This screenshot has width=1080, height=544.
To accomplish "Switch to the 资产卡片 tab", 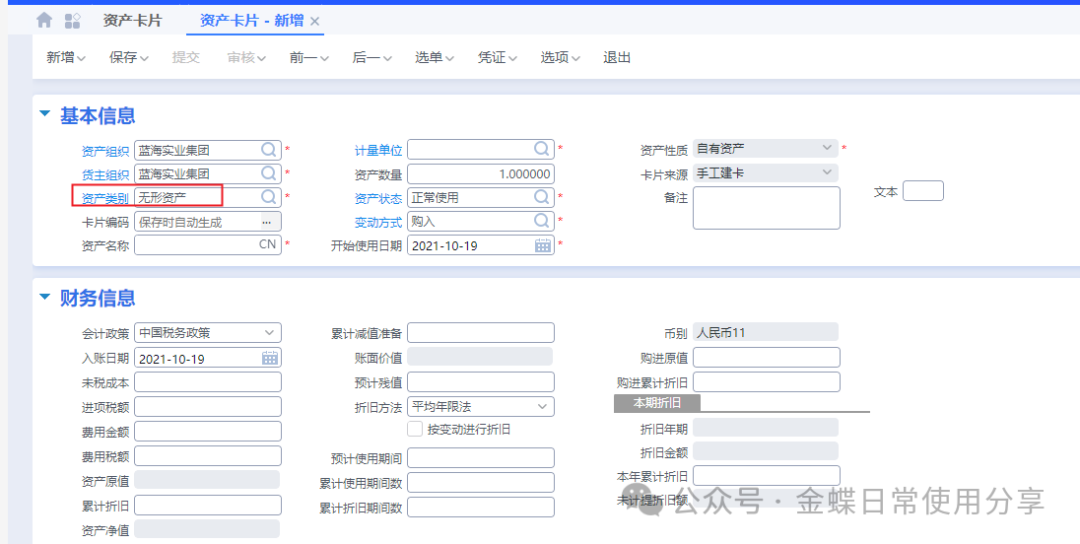I will 132,20.
